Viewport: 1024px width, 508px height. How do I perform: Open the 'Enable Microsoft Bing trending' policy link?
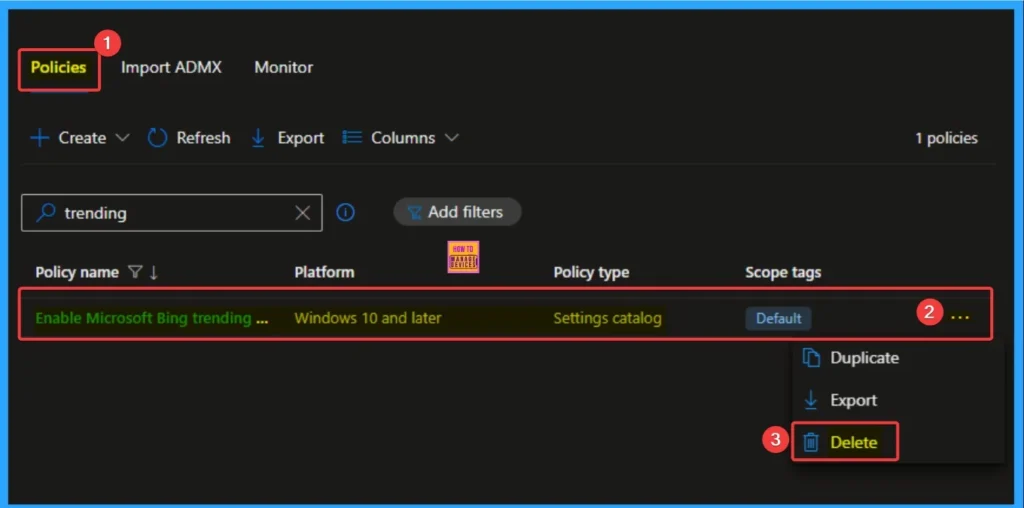point(152,318)
